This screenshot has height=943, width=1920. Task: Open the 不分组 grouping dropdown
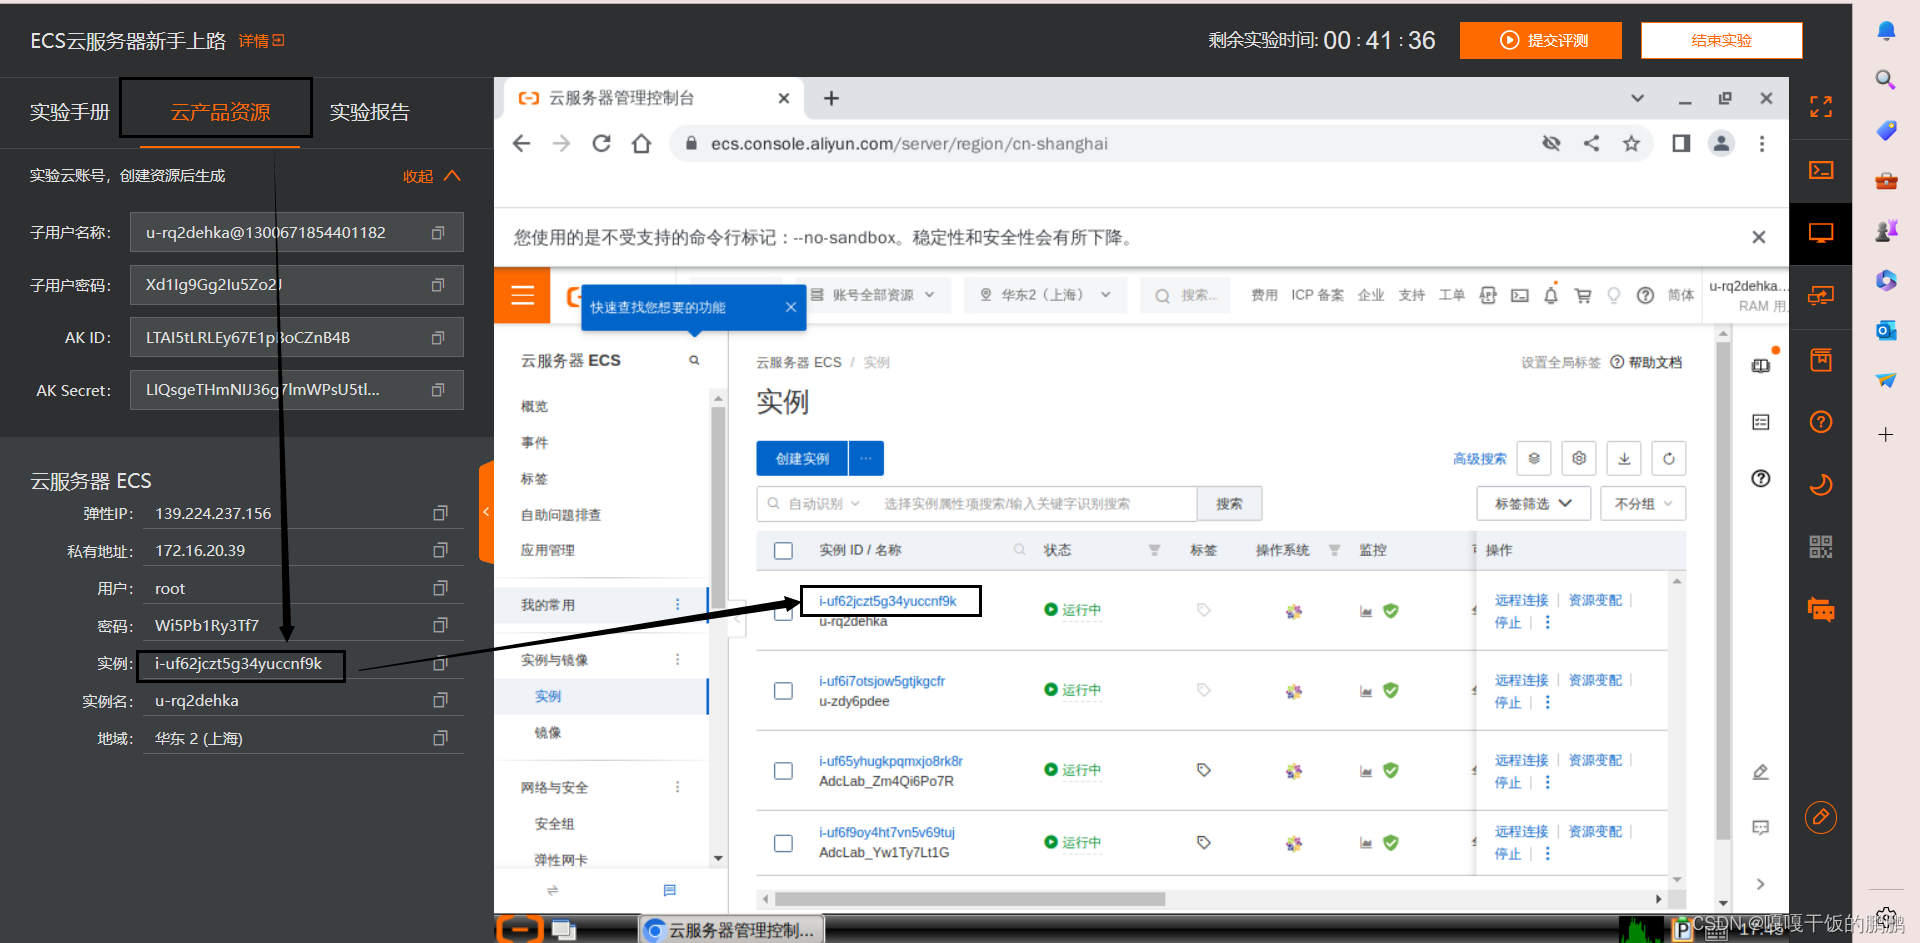tap(1643, 503)
